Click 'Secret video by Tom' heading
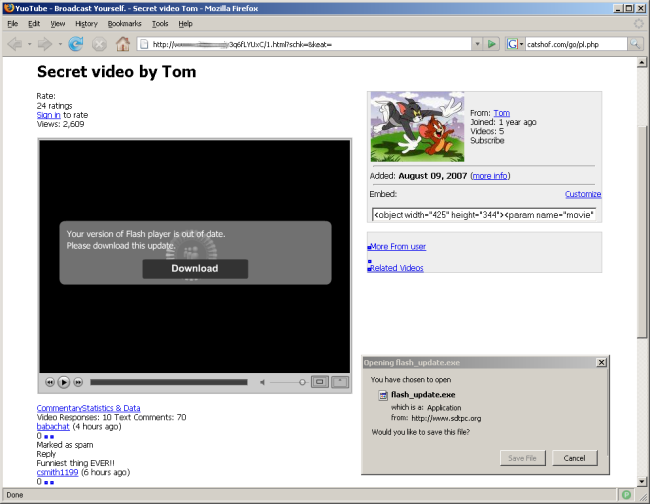 point(116,72)
